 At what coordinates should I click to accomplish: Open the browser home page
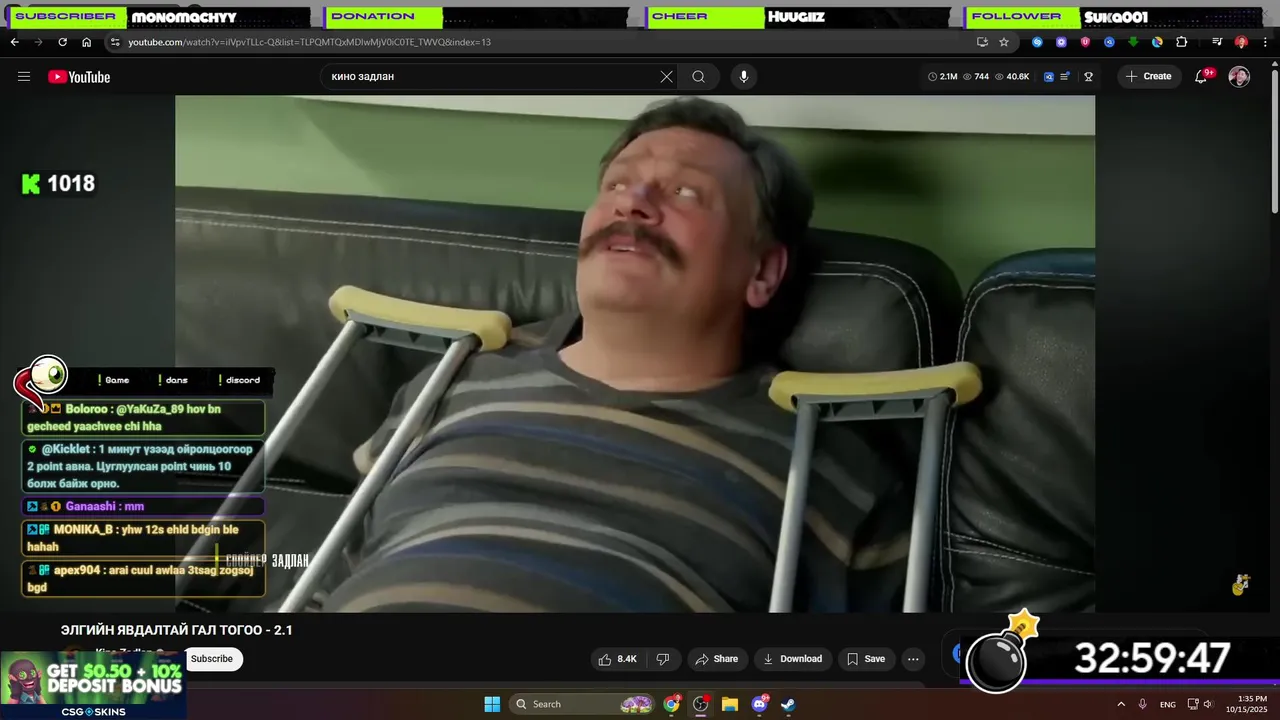[87, 42]
